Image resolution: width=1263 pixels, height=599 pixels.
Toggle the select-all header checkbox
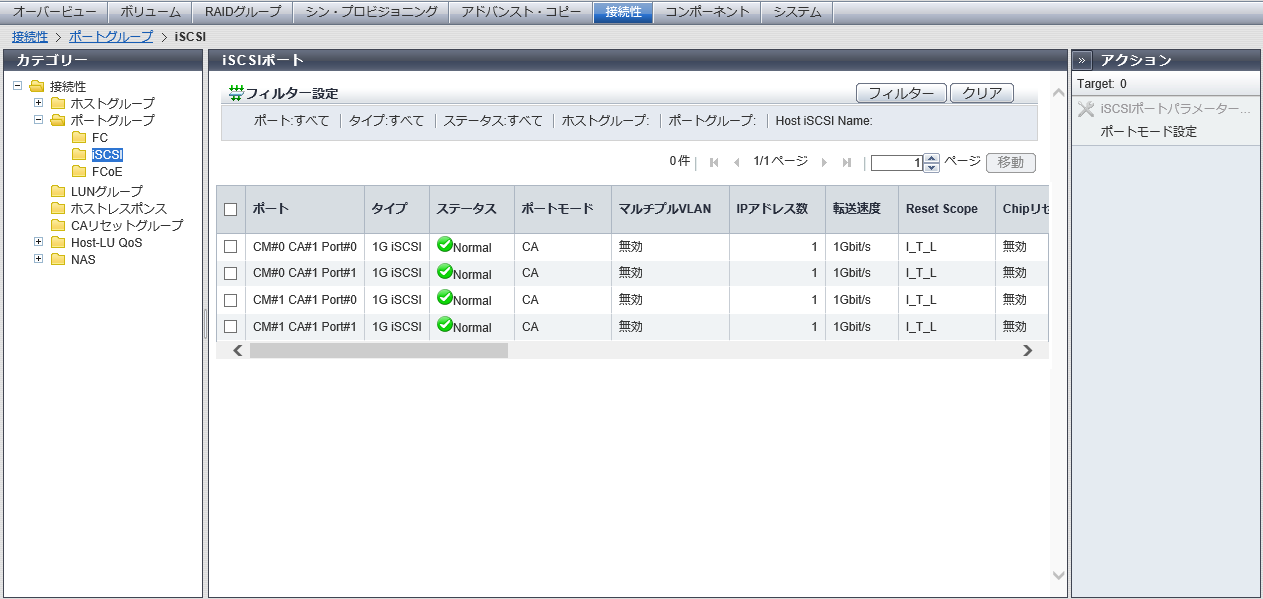click(231, 209)
